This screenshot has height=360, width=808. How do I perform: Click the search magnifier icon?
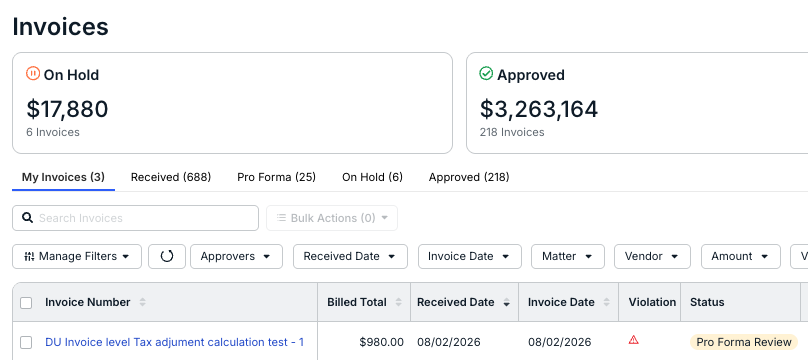(27, 218)
